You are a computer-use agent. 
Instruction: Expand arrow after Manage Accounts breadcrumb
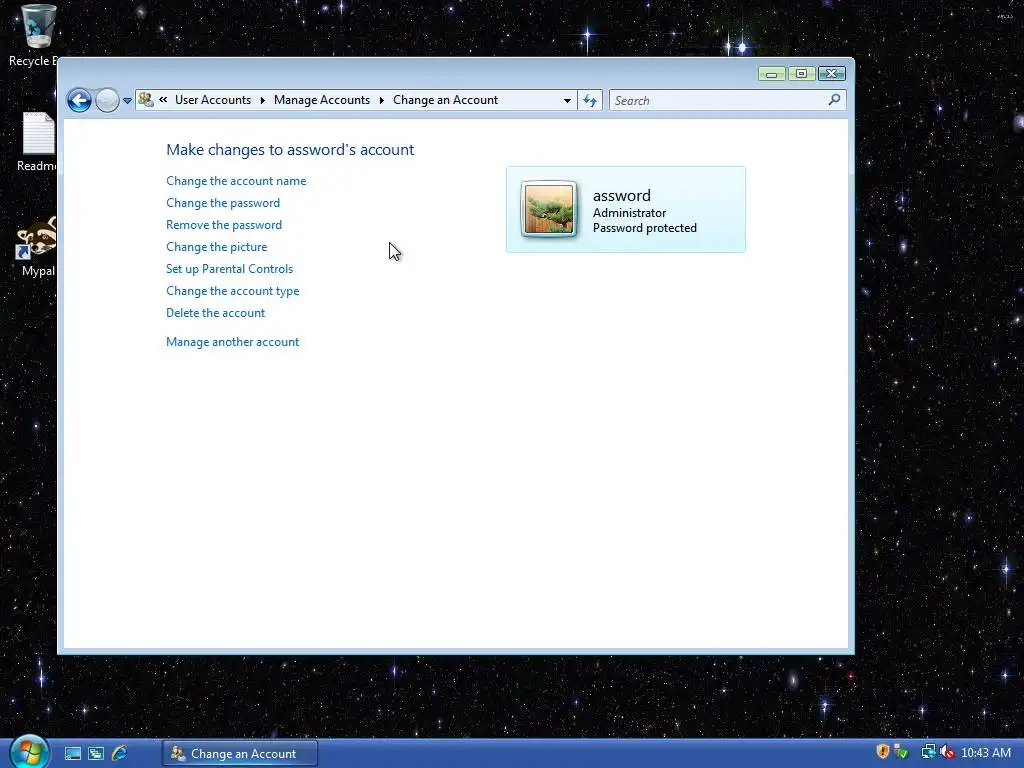381,100
